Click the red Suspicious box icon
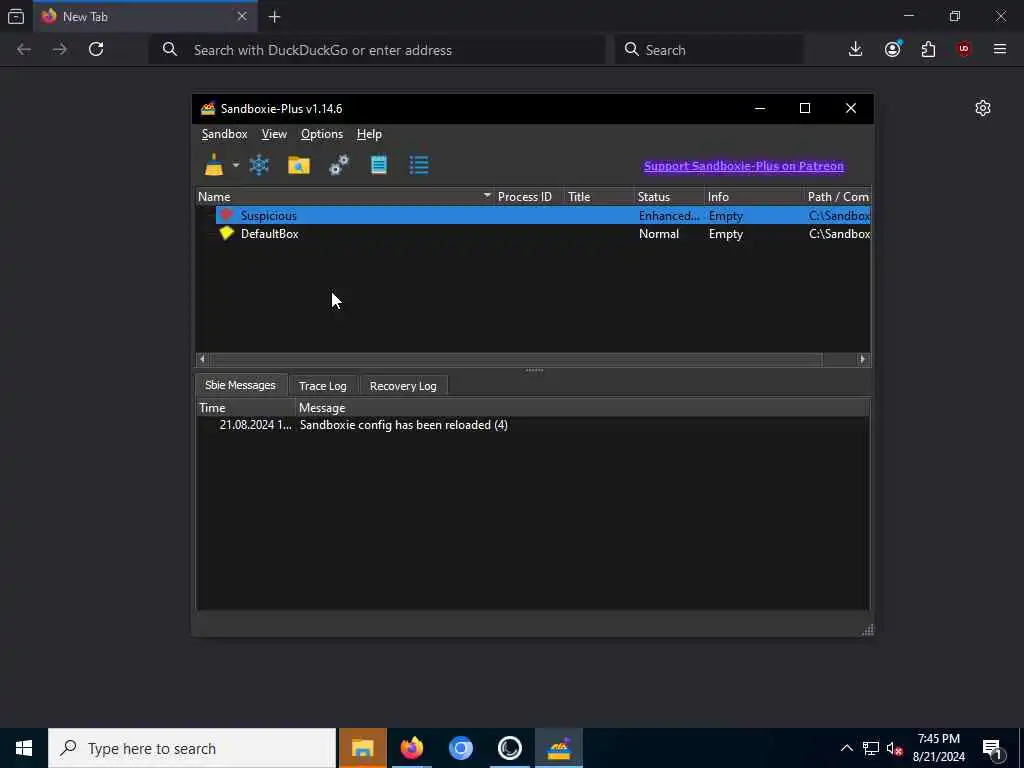Image resolution: width=1024 pixels, height=768 pixels. pos(227,215)
